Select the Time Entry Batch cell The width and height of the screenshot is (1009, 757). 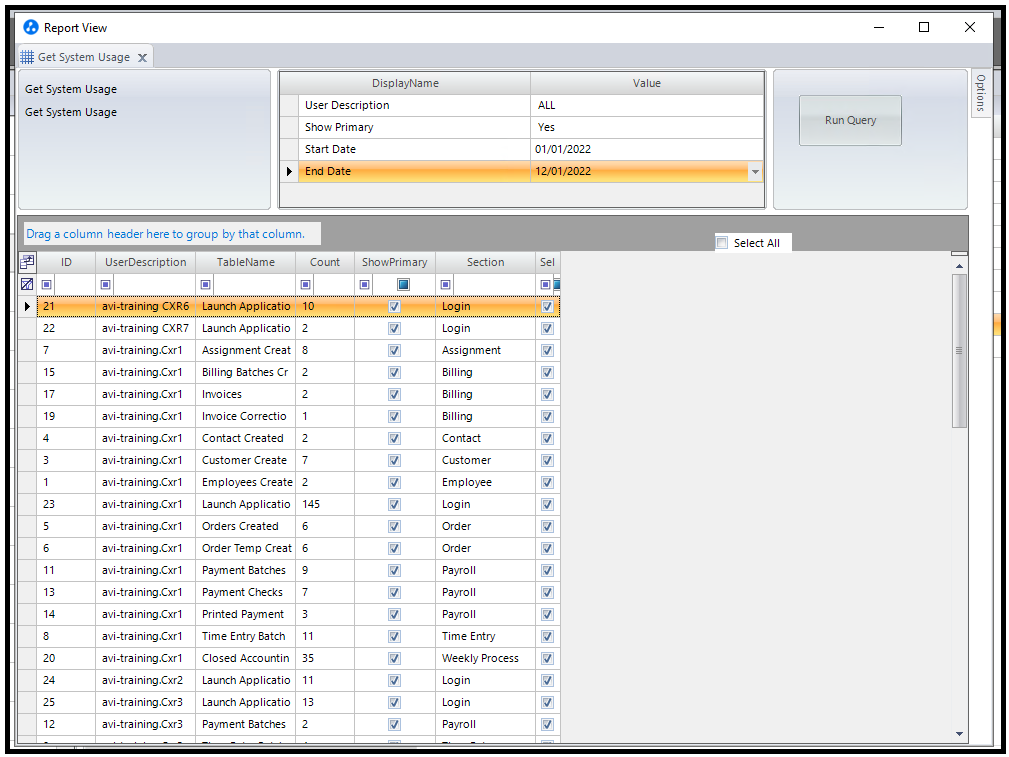245,636
